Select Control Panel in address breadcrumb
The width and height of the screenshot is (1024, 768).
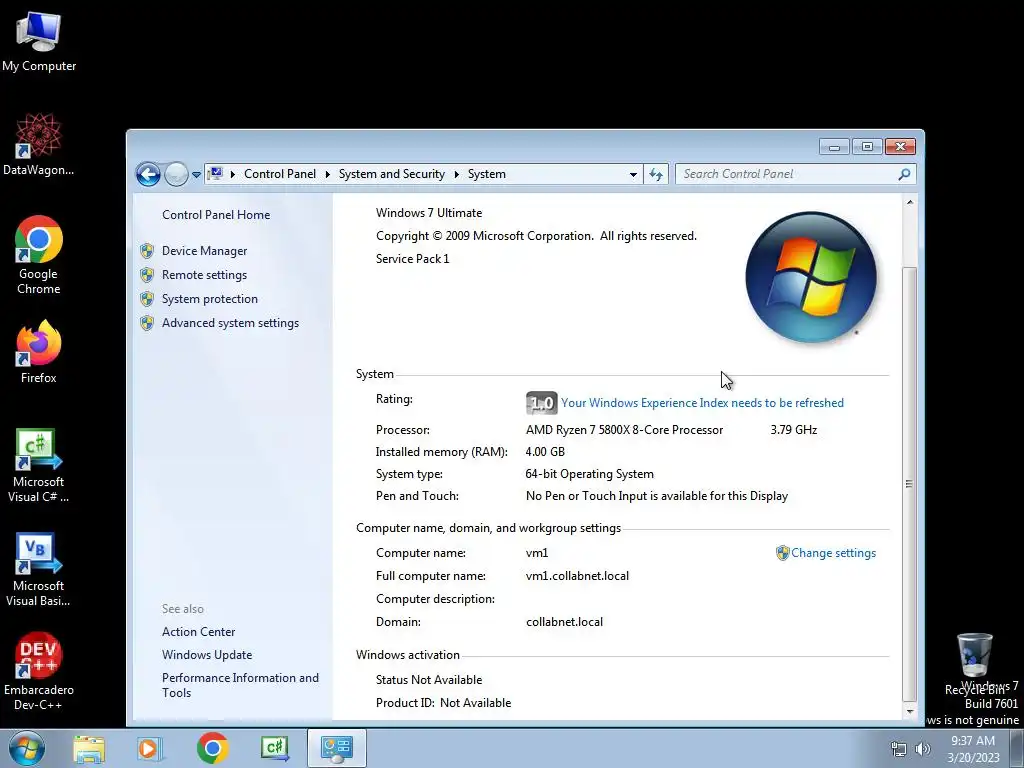point(280,174)
